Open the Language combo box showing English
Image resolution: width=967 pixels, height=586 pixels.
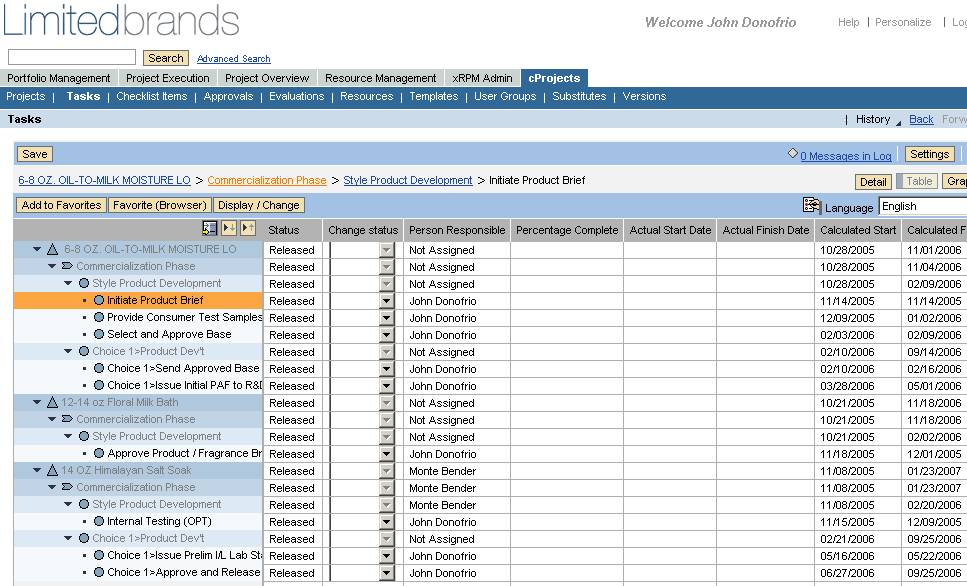(x=923, y=206)
